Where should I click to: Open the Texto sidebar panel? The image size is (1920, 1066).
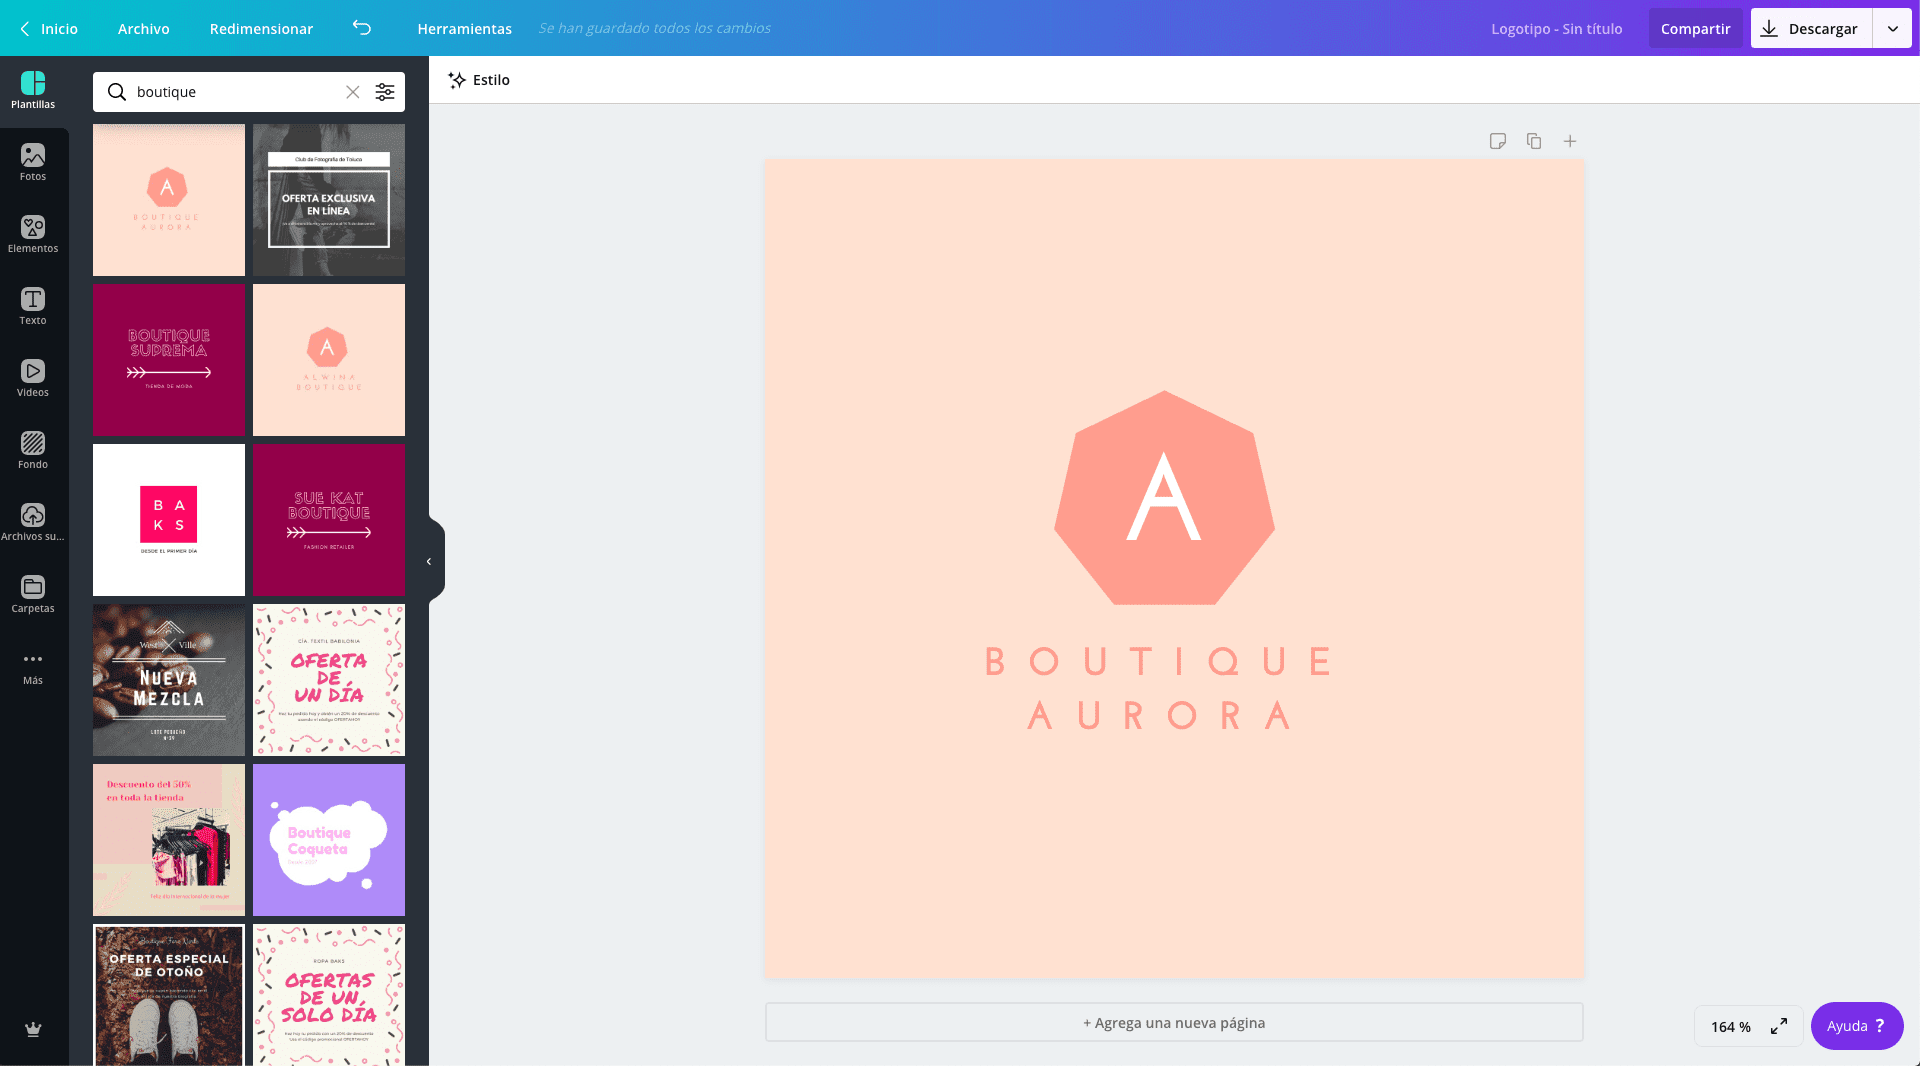[33, 307]
